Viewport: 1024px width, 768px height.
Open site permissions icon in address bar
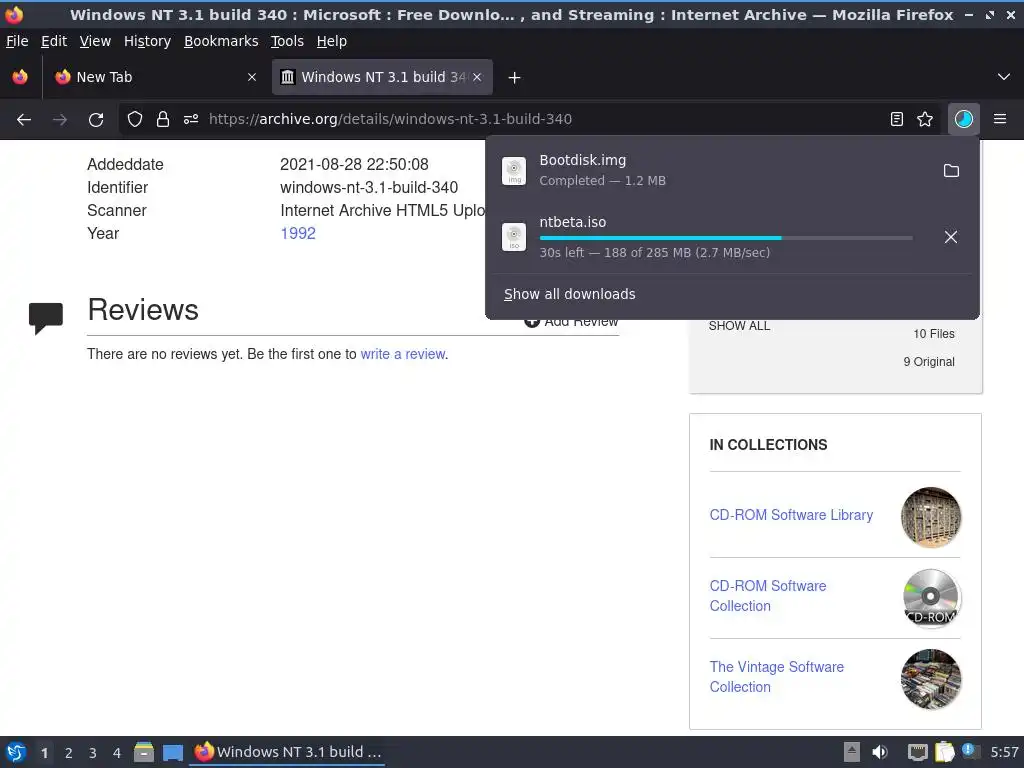pos(191,119)
